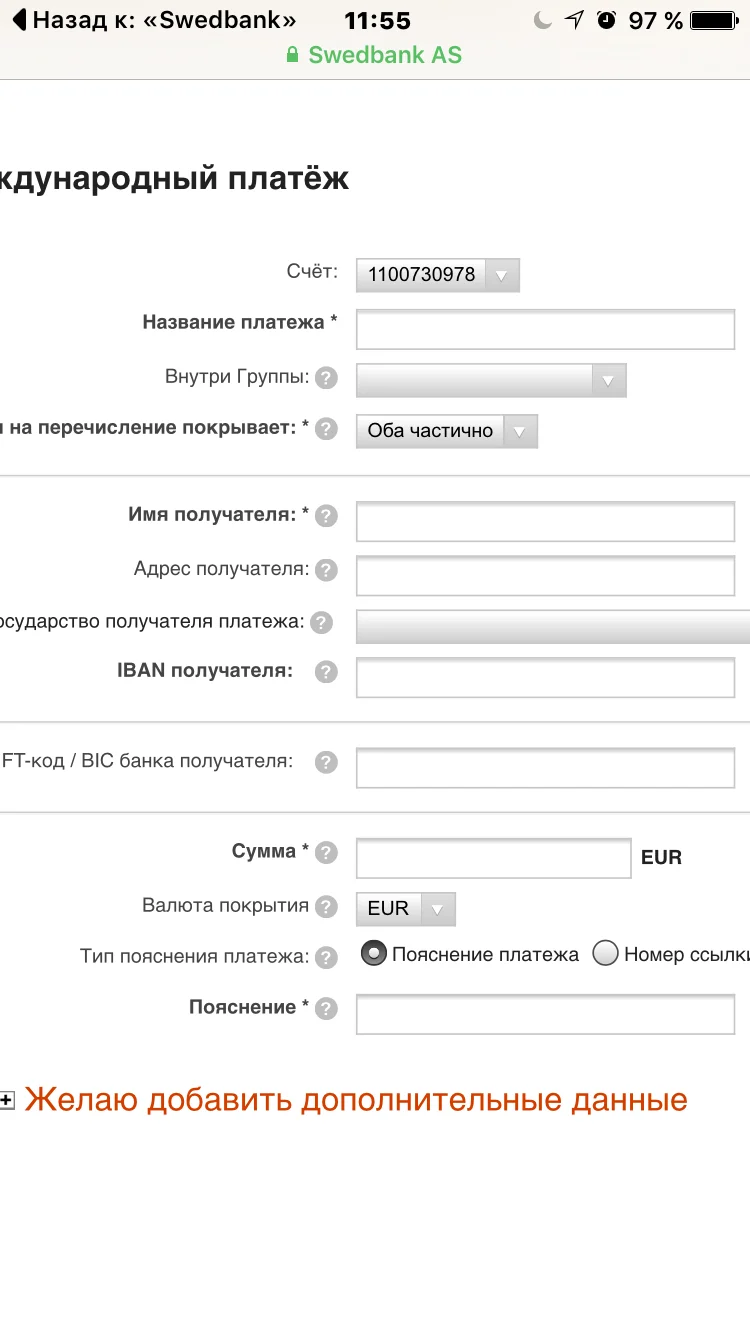Click help icon beside IBAN получателя

tap(326, 672)
